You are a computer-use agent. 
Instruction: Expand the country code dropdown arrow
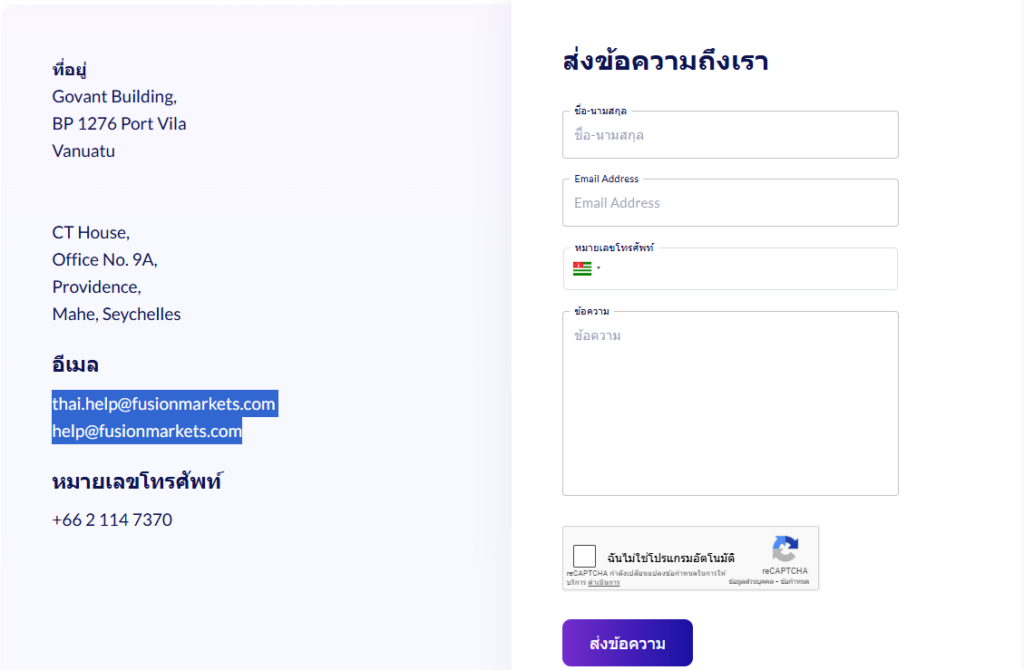pos(598,268)
